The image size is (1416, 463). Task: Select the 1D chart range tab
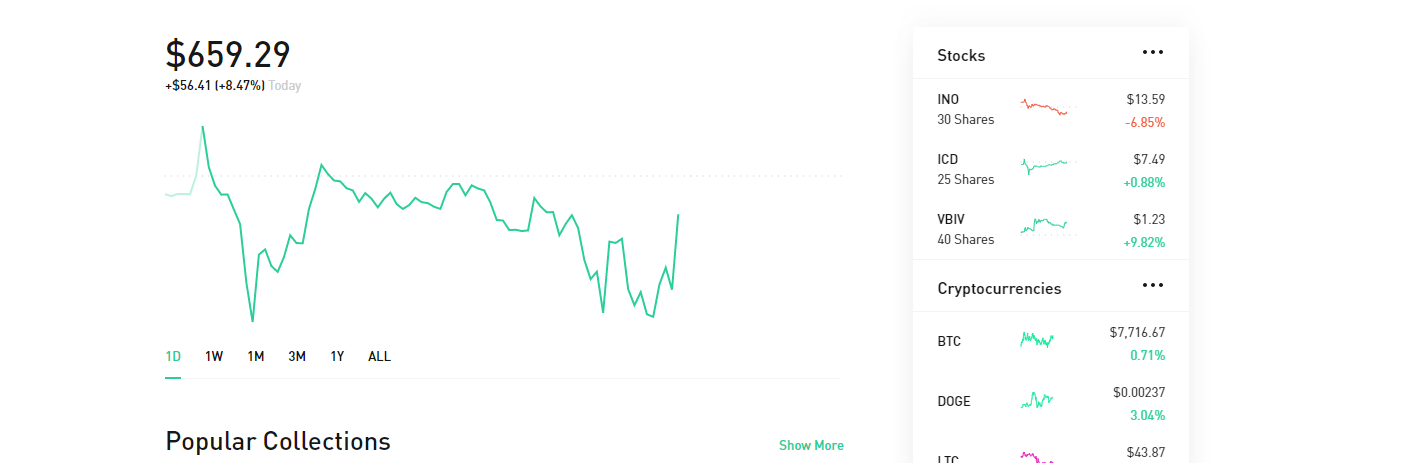pos(173,356)
